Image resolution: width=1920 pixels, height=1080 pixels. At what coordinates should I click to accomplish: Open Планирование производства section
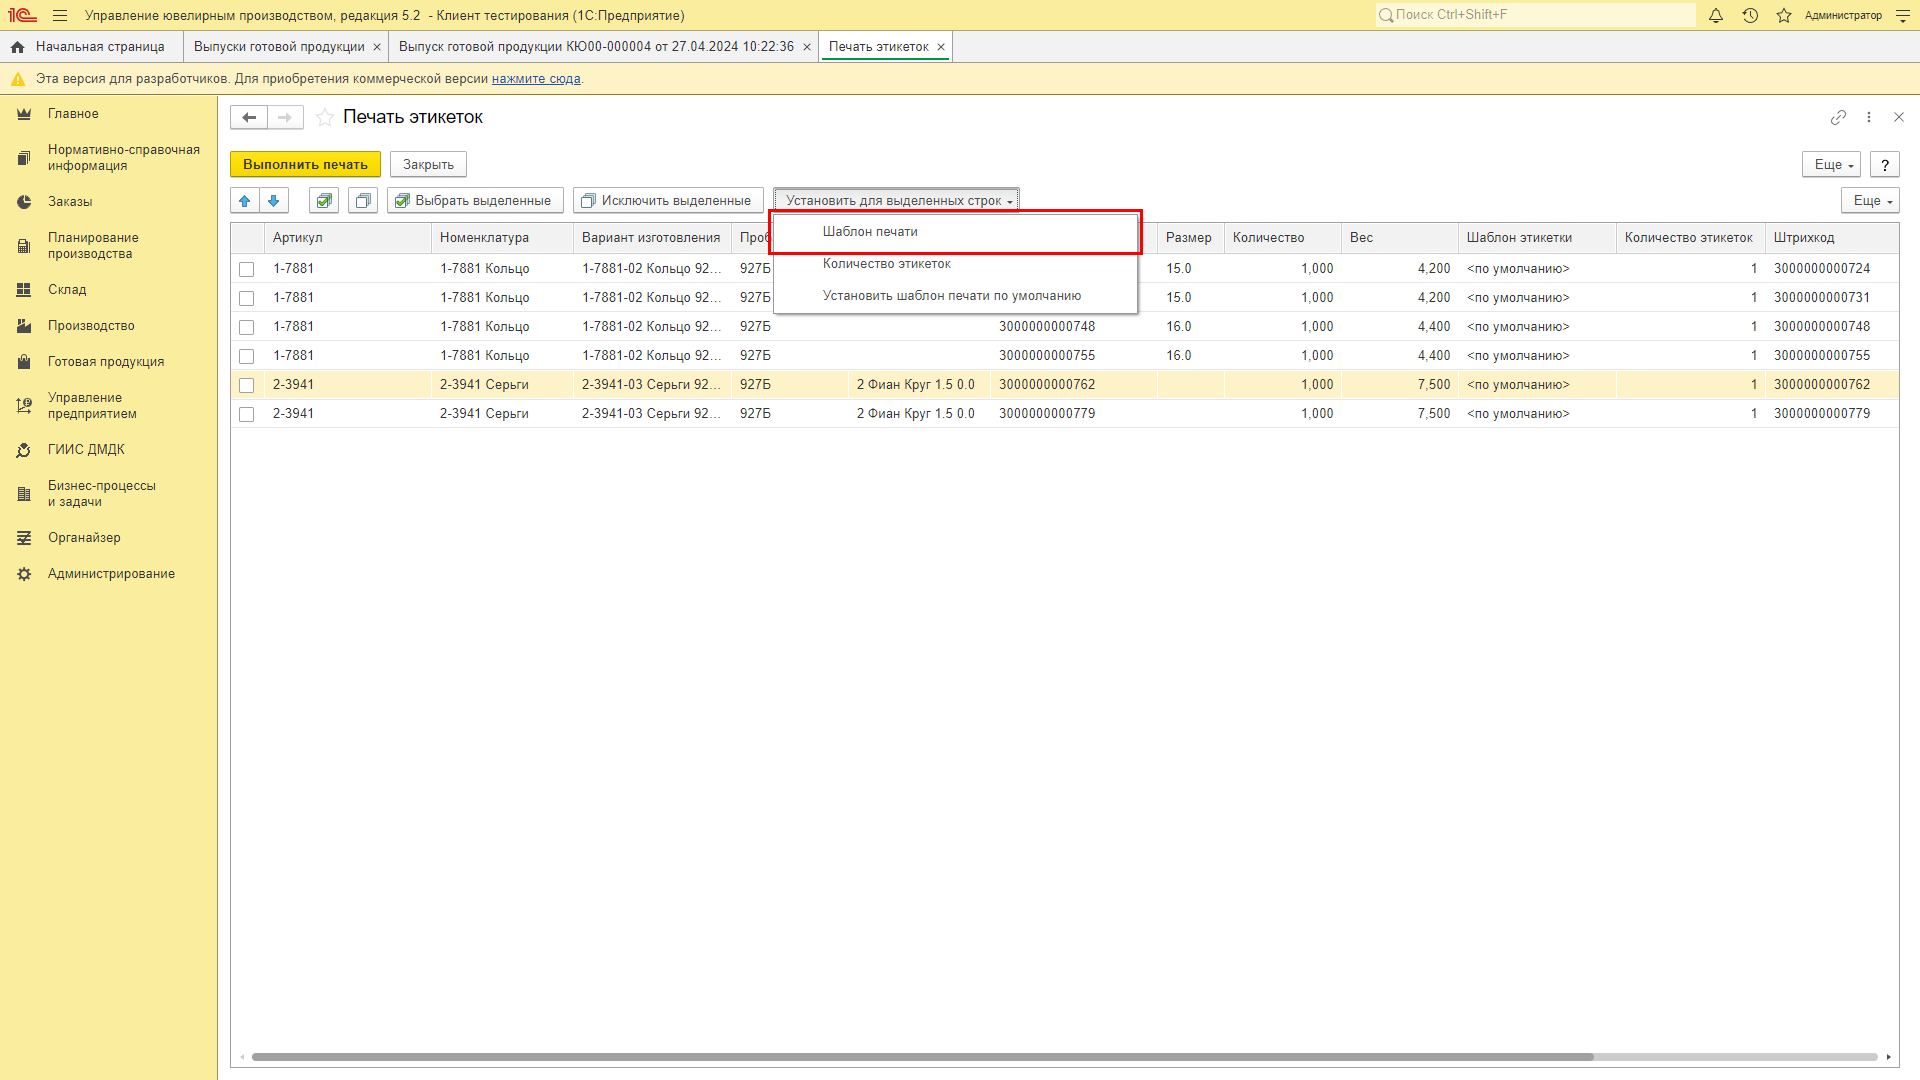(108, 246)
